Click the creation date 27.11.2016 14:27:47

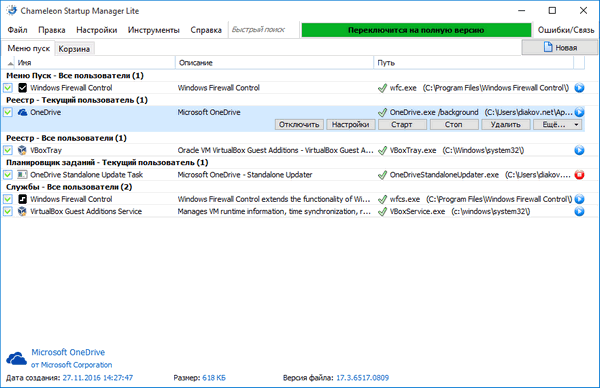point(98,378)
